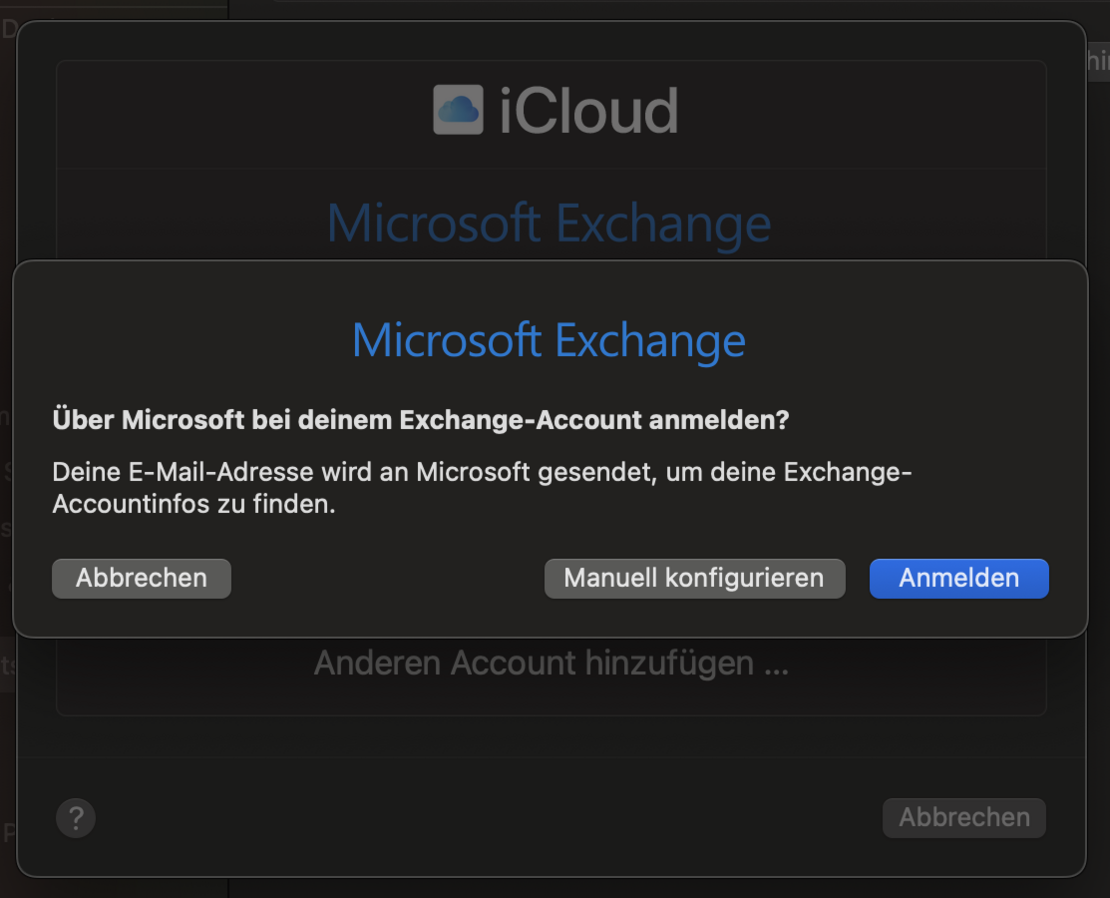Click the description text about E-Mail-Adresse
1110x898 pixels.
(482, 488)
